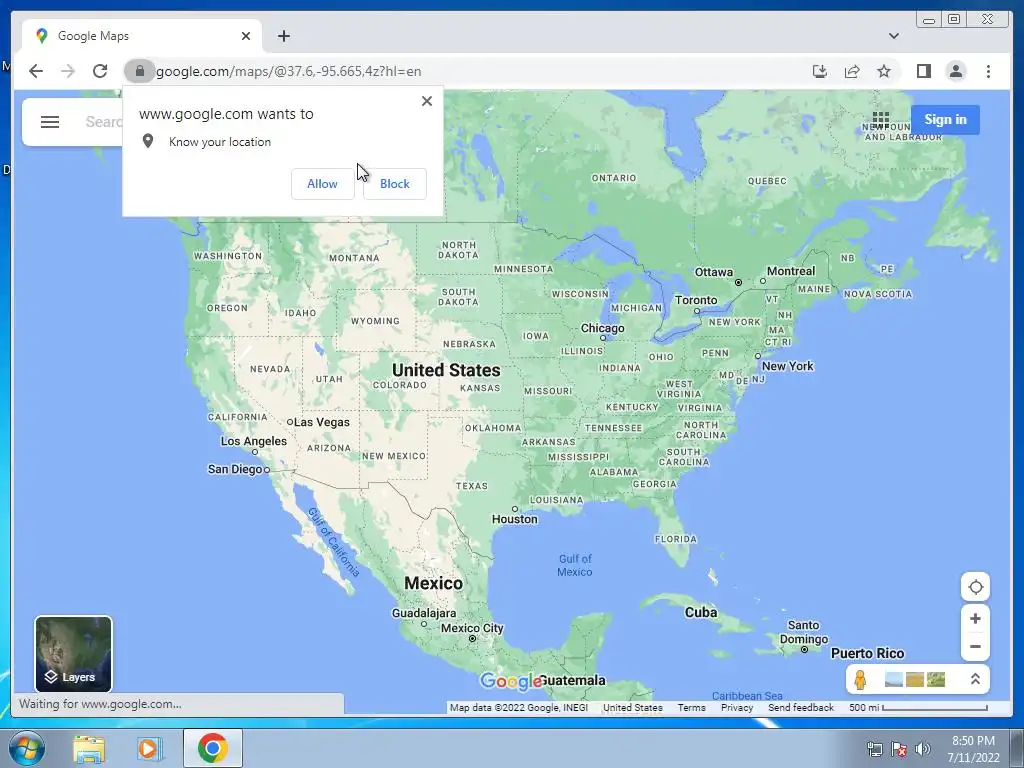Open the Privacy link

[737, 707]
